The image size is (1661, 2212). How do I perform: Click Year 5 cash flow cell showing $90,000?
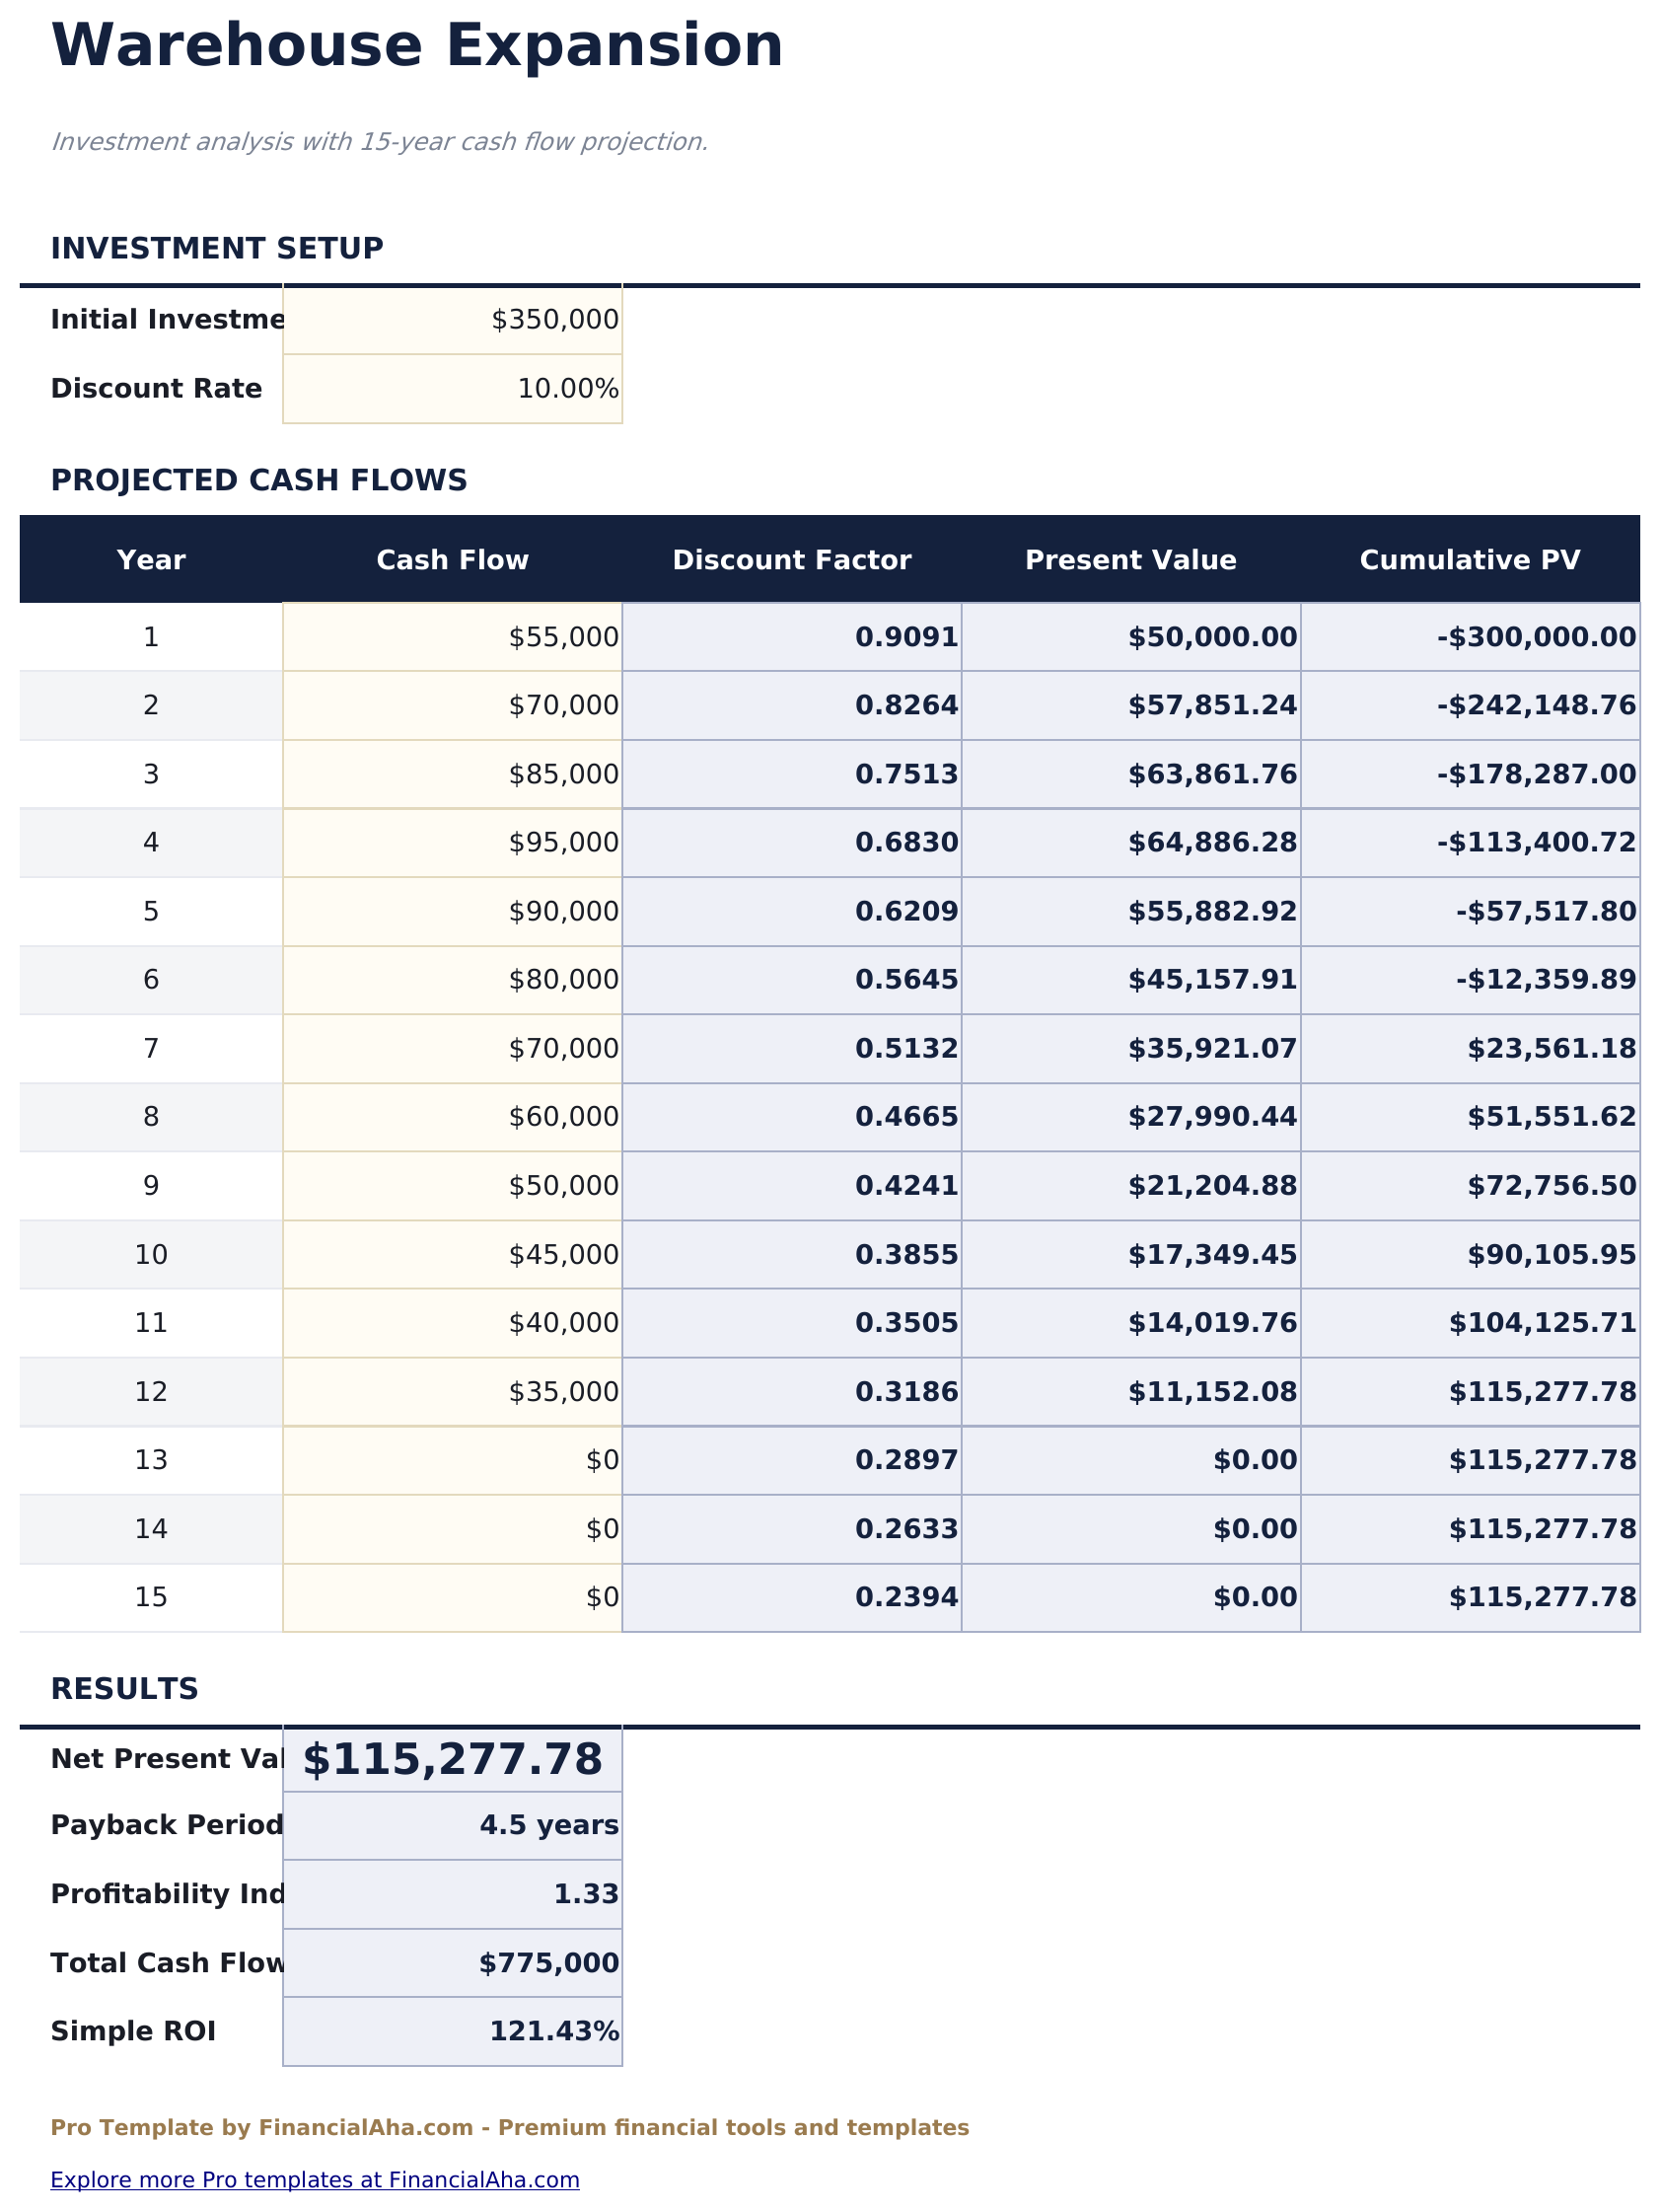coord(452,911)
